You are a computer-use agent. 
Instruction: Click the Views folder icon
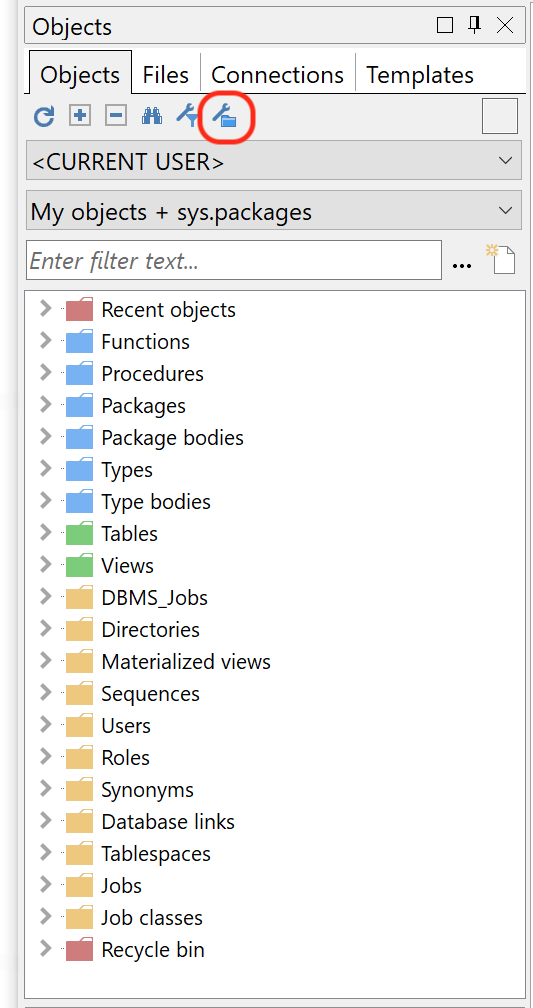point(80,566)
